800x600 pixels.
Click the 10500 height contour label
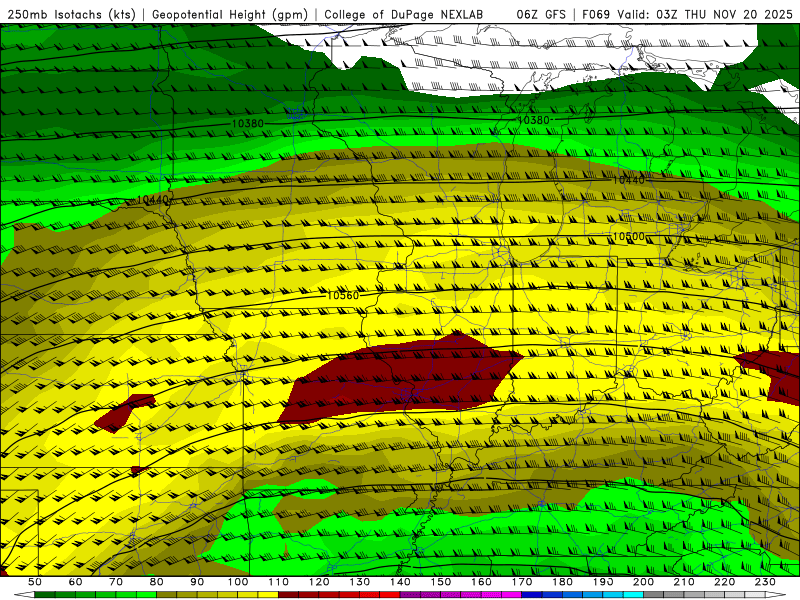(x=629, y=237)
